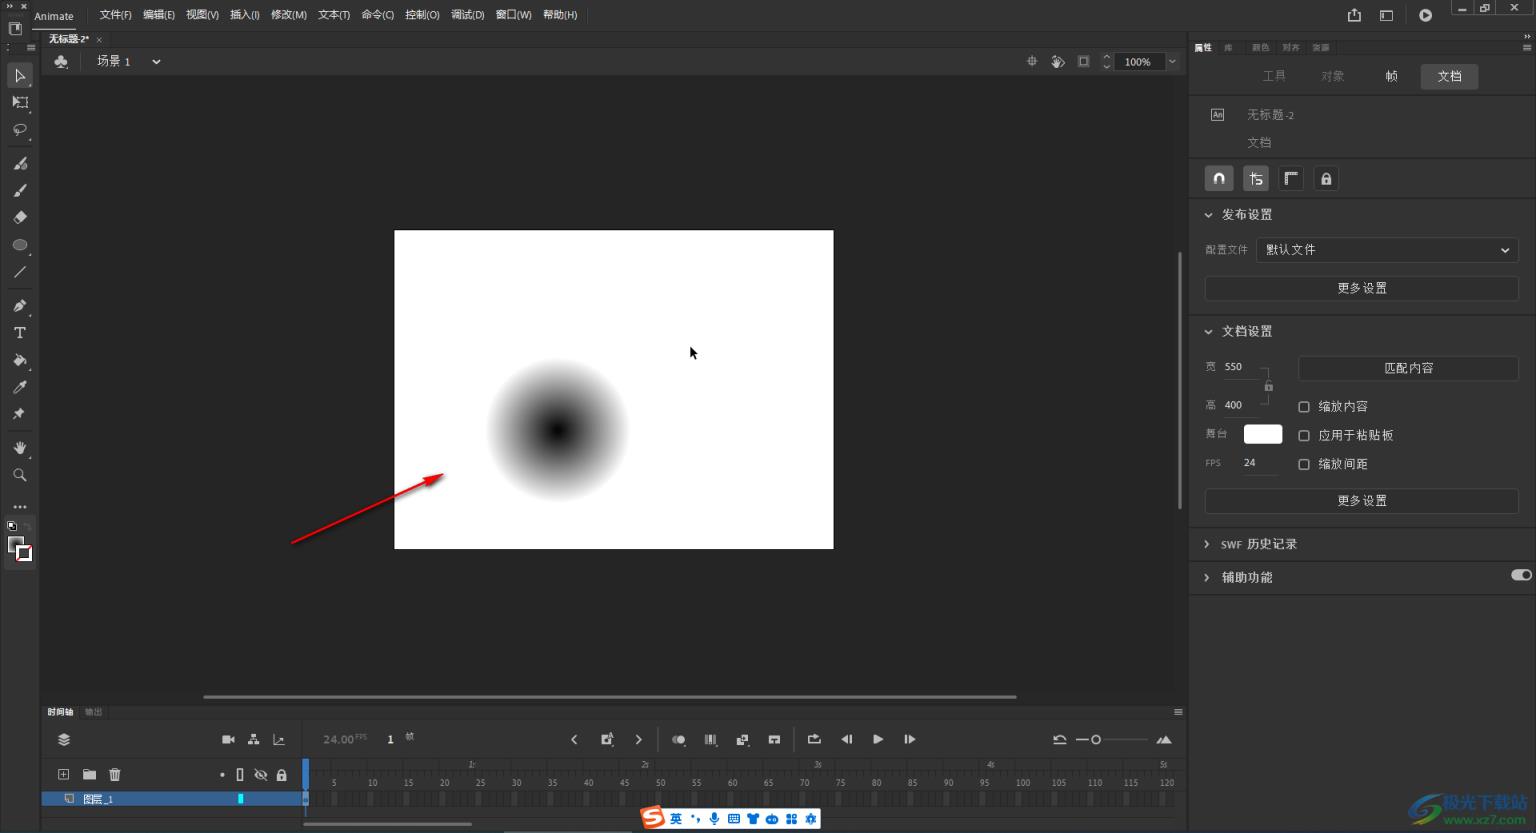
Task: Switch the 辅助功能 toggle
Action: click(1521, 575)
